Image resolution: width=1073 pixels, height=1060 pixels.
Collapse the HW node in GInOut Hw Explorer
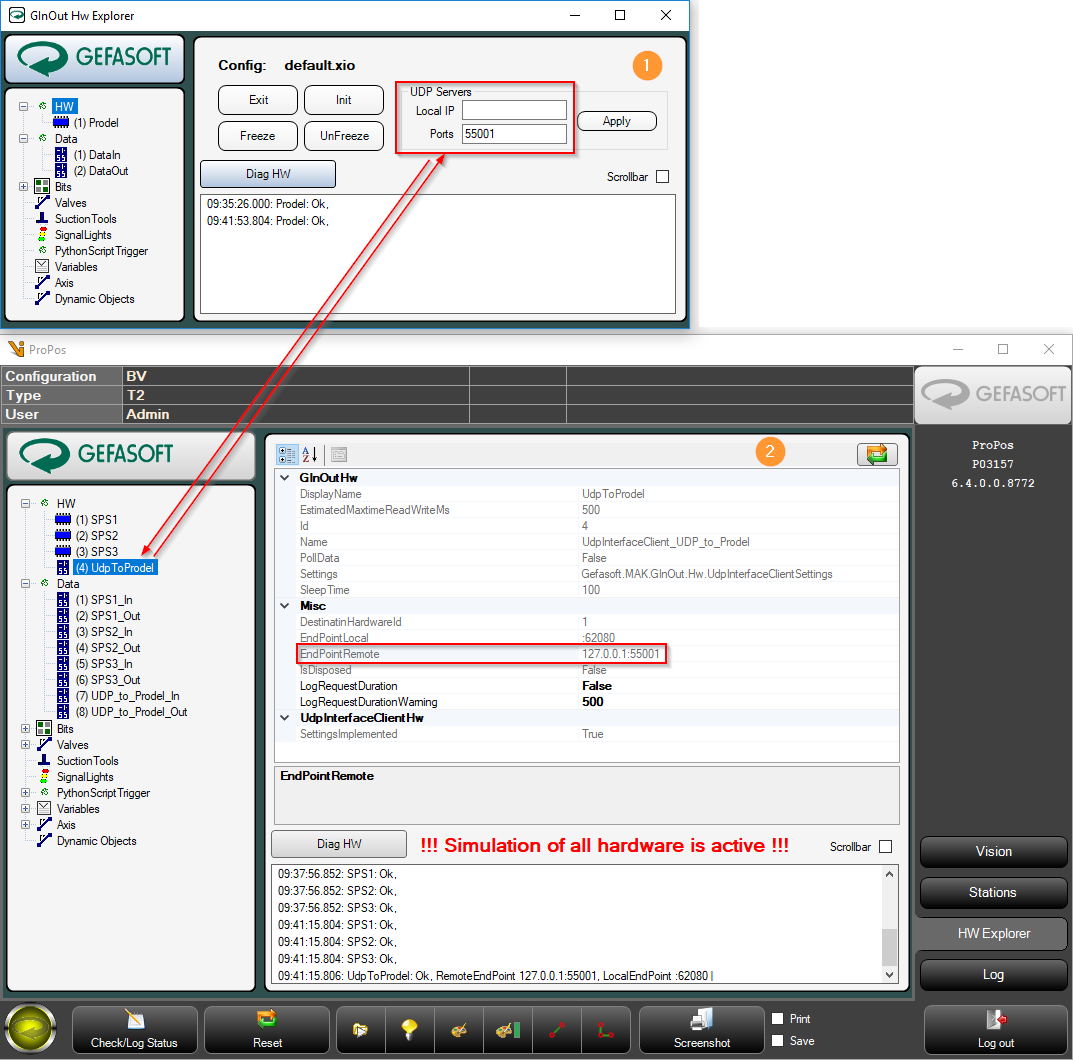coord(23,106)
